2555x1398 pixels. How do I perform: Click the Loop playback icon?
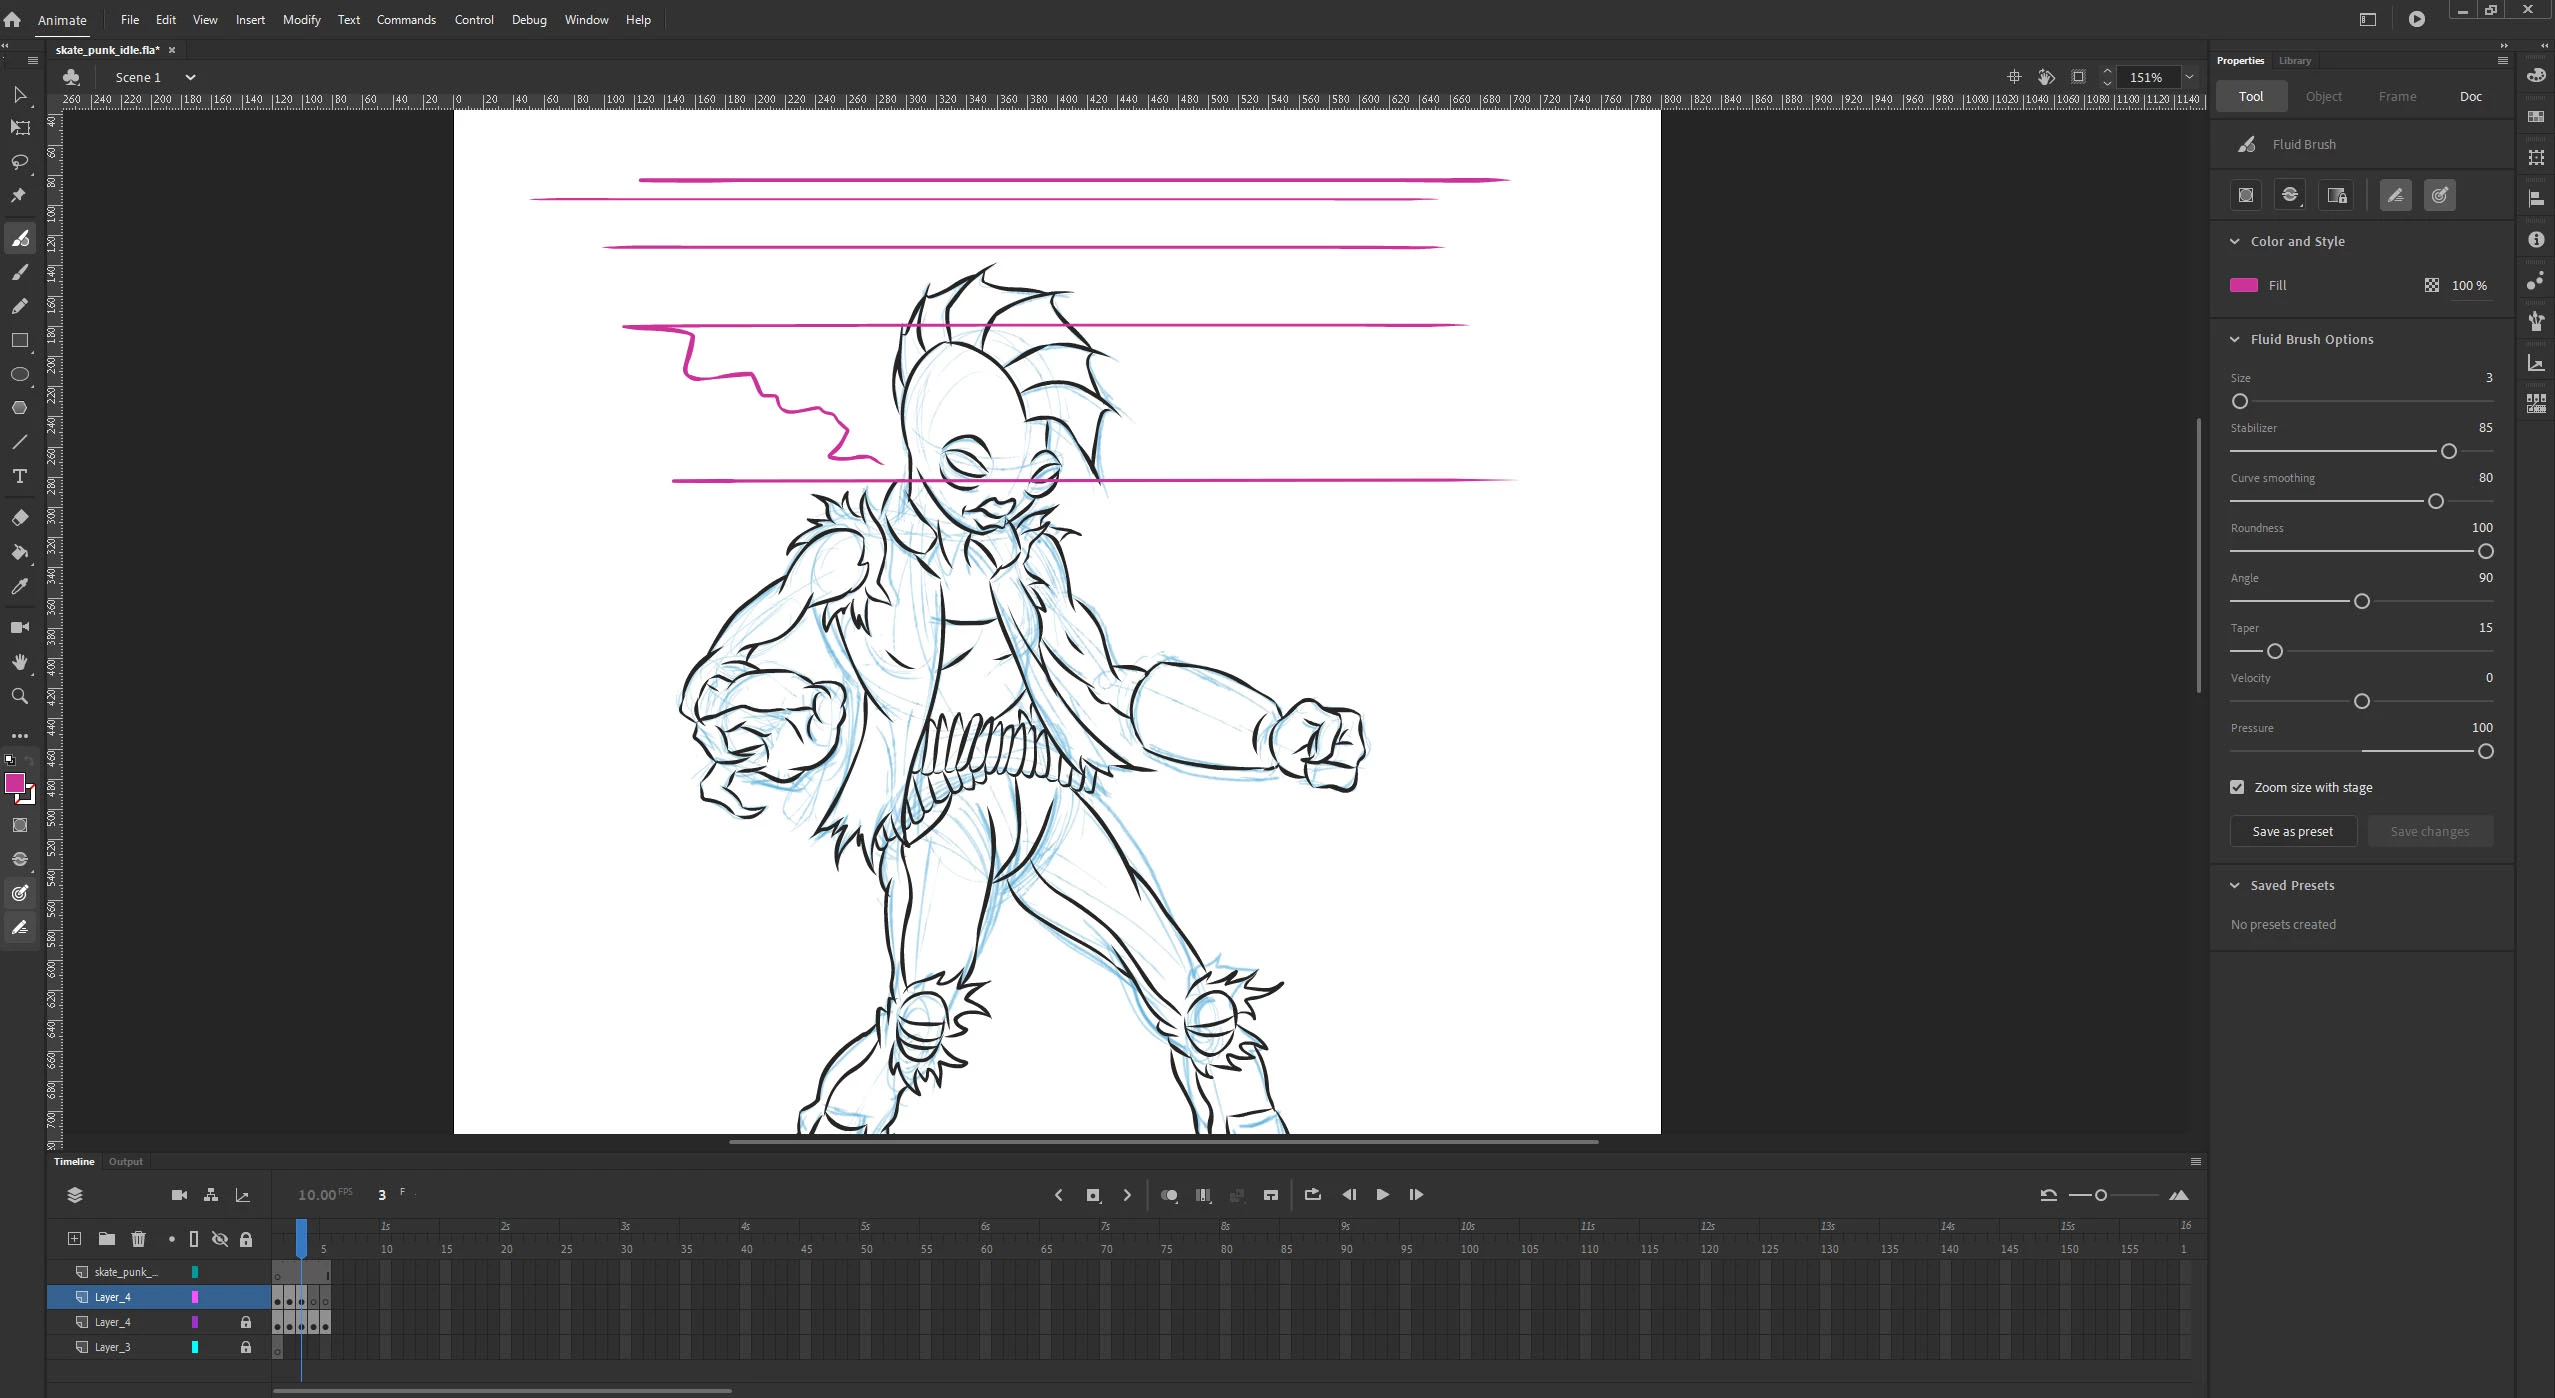[1313, 1195]
